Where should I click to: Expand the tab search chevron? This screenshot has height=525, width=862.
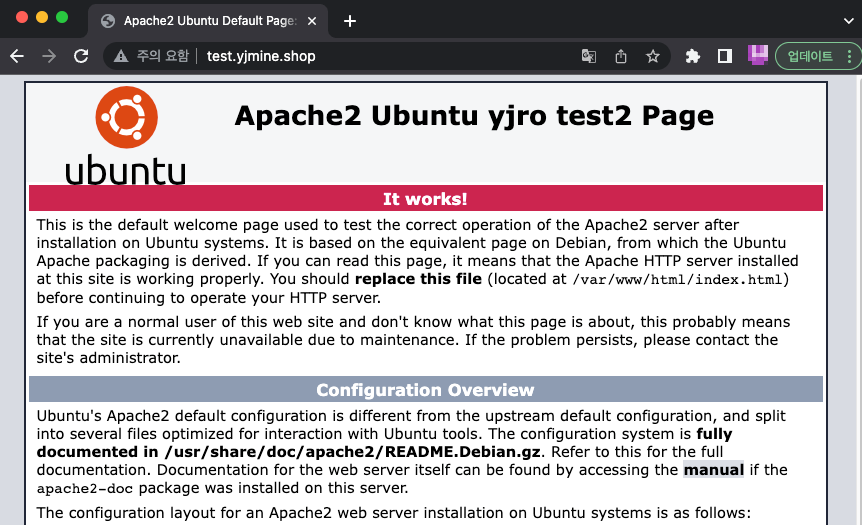(x=848, y=21)
